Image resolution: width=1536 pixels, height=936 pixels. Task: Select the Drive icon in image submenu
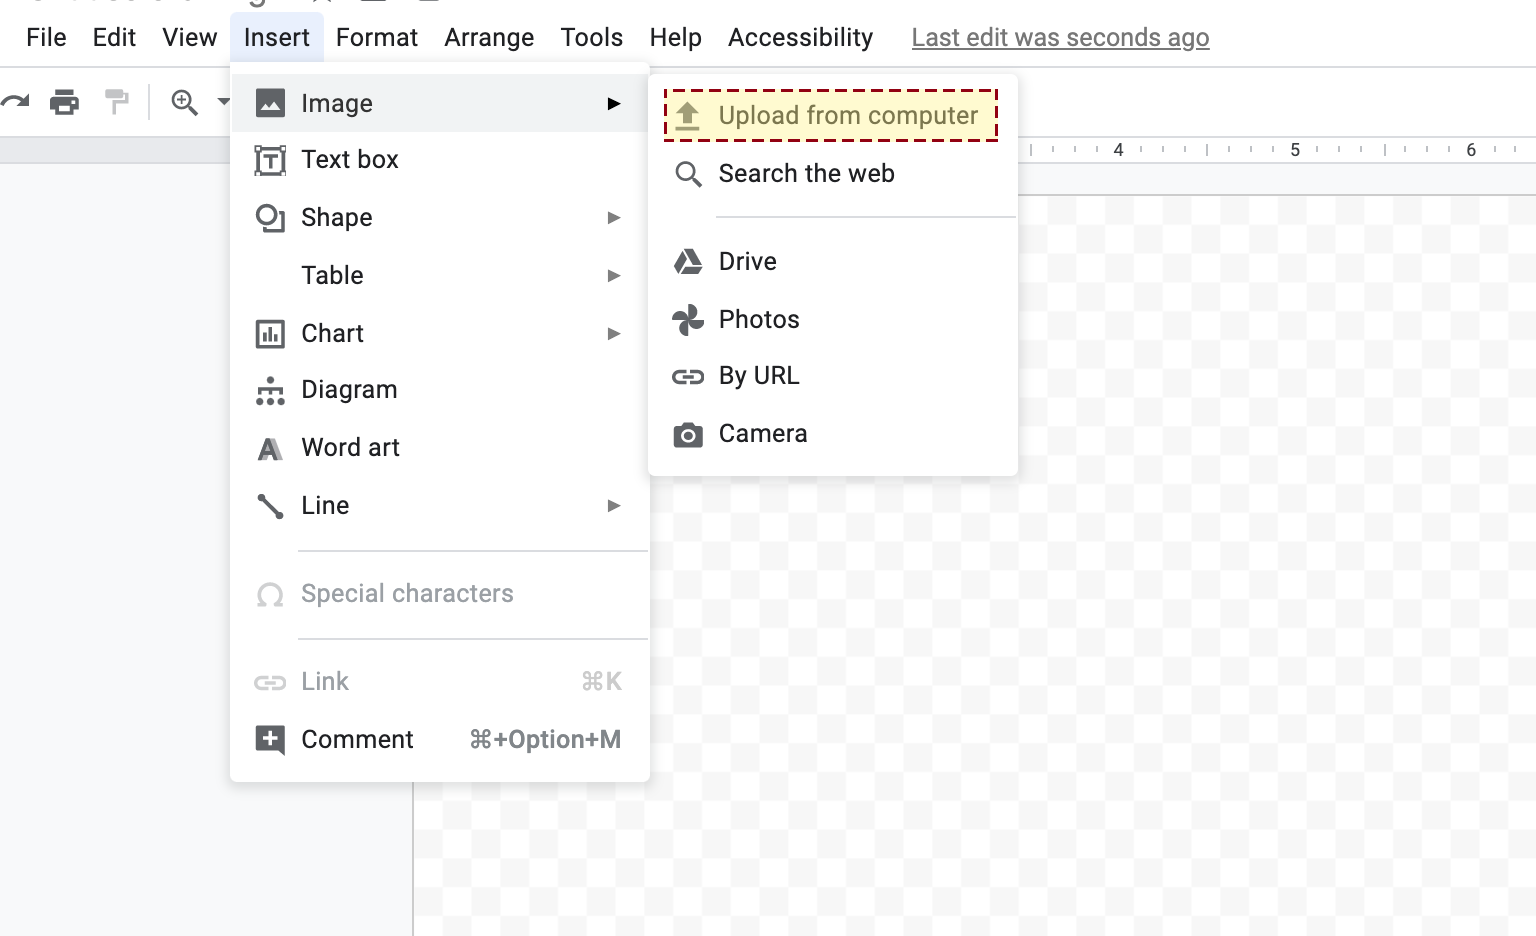coord(688,262)
